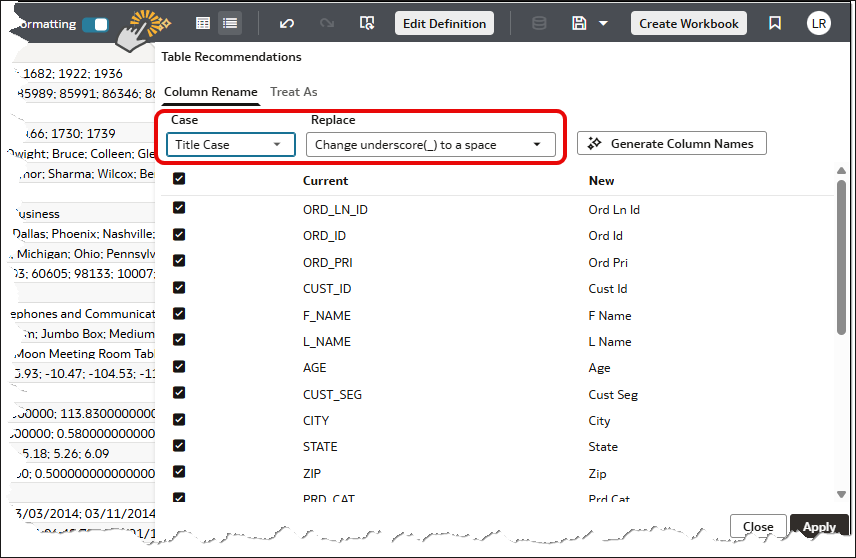Switch to list view icon
856x558 pixels.
pyautogui.click(x=230, y=23)
